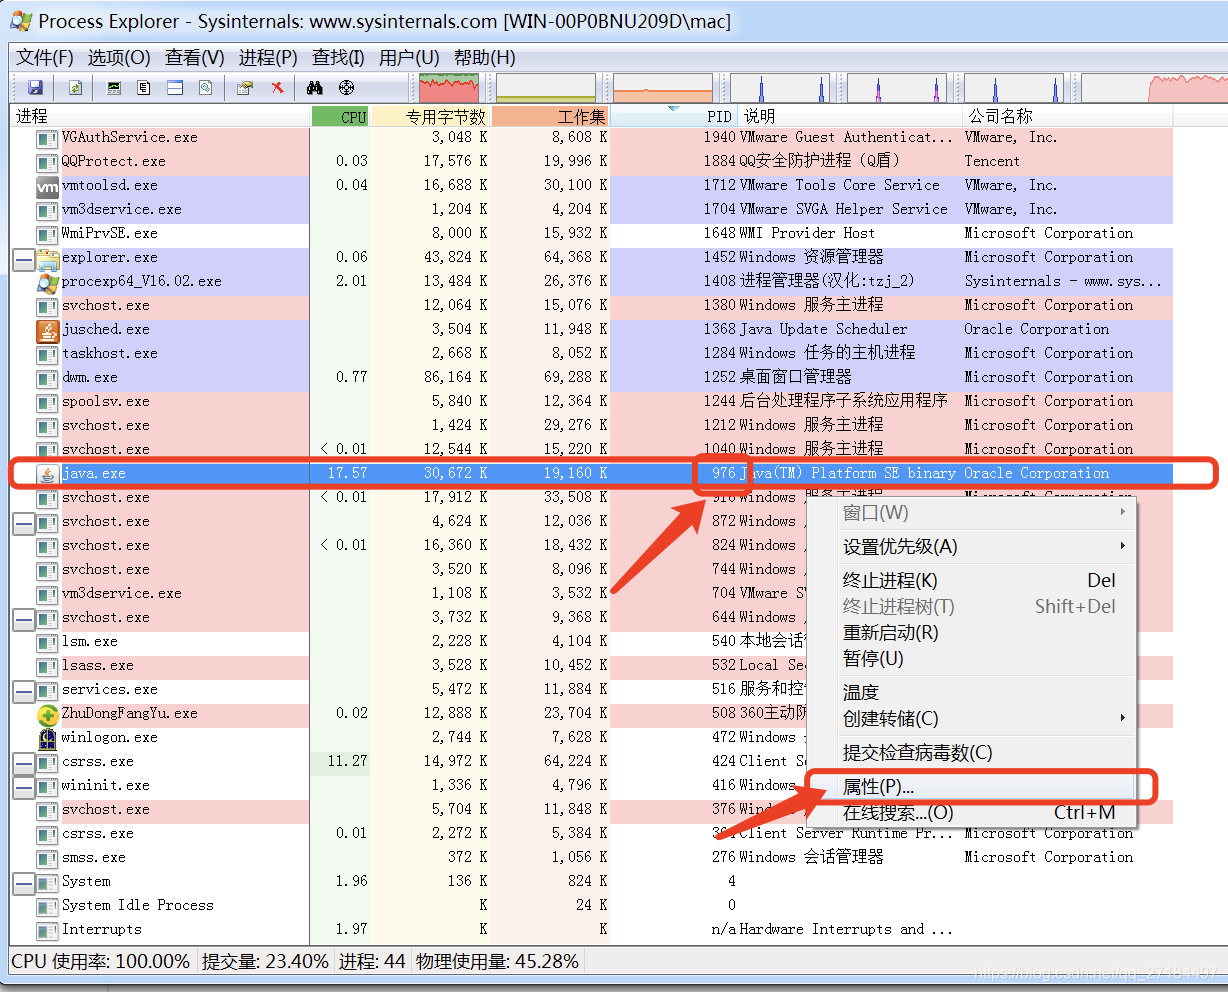
Task: Click the 'CPU 使用率: 100.00%' status entry
Action: [100, 961]
